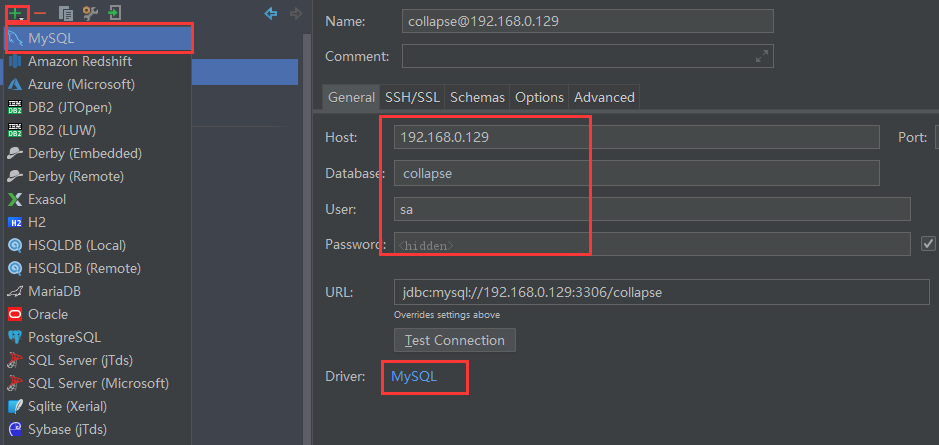
Task: Choose Derby (Remote) data source
Action: tap(98, 176)
